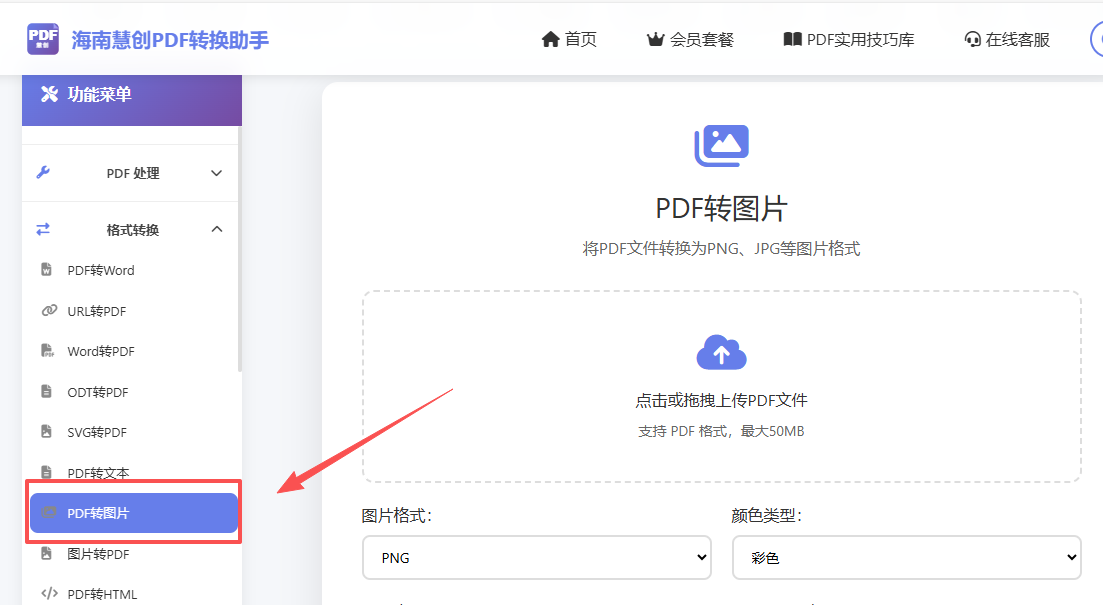This screenshot has width=1103, height=605.
Task: Click the swap-arrows icon in 格式转换
Action: (x=43, y=229)
